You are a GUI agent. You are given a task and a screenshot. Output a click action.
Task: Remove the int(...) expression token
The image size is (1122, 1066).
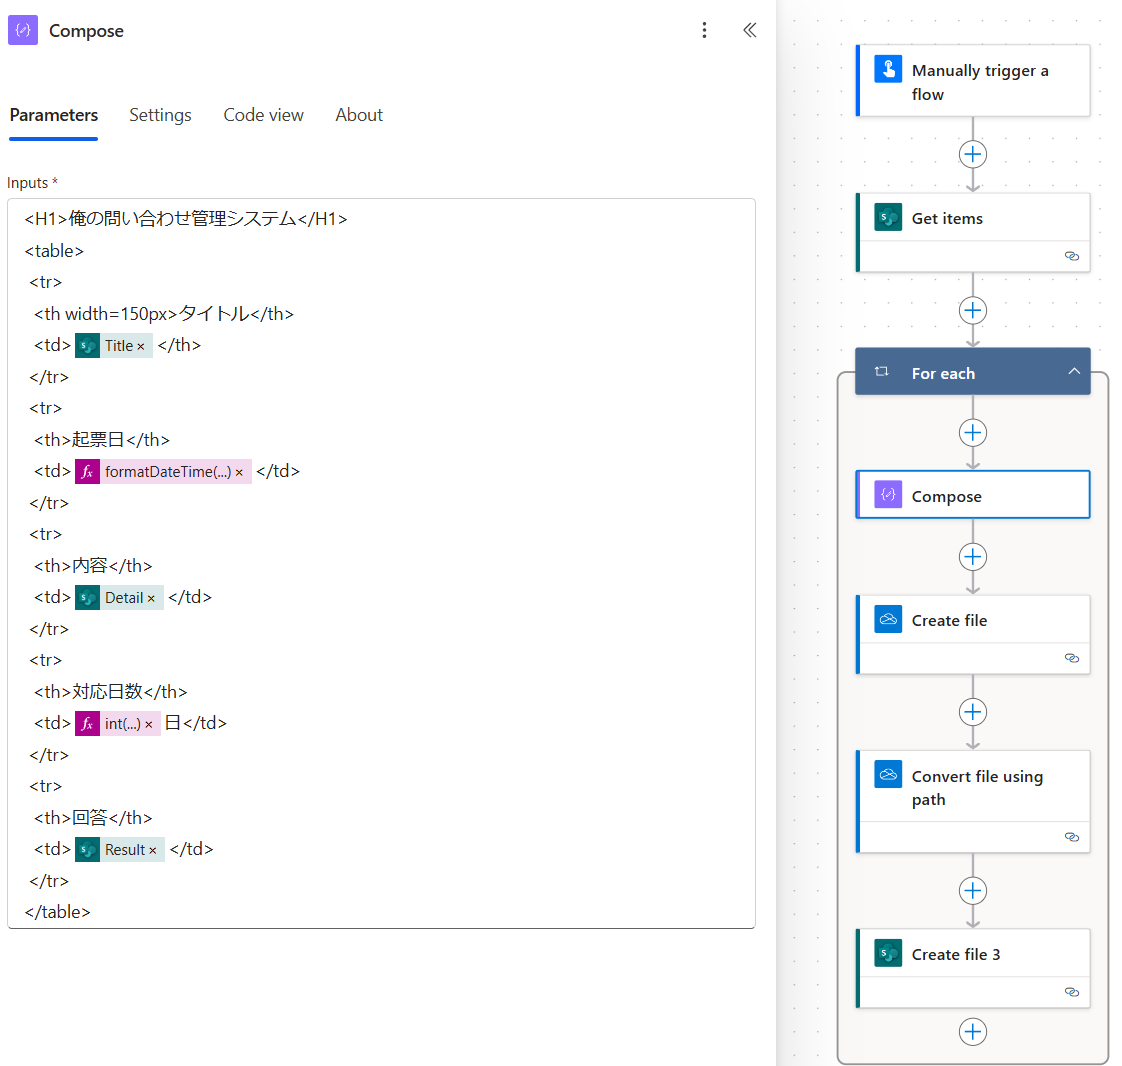tap(149, 725)
